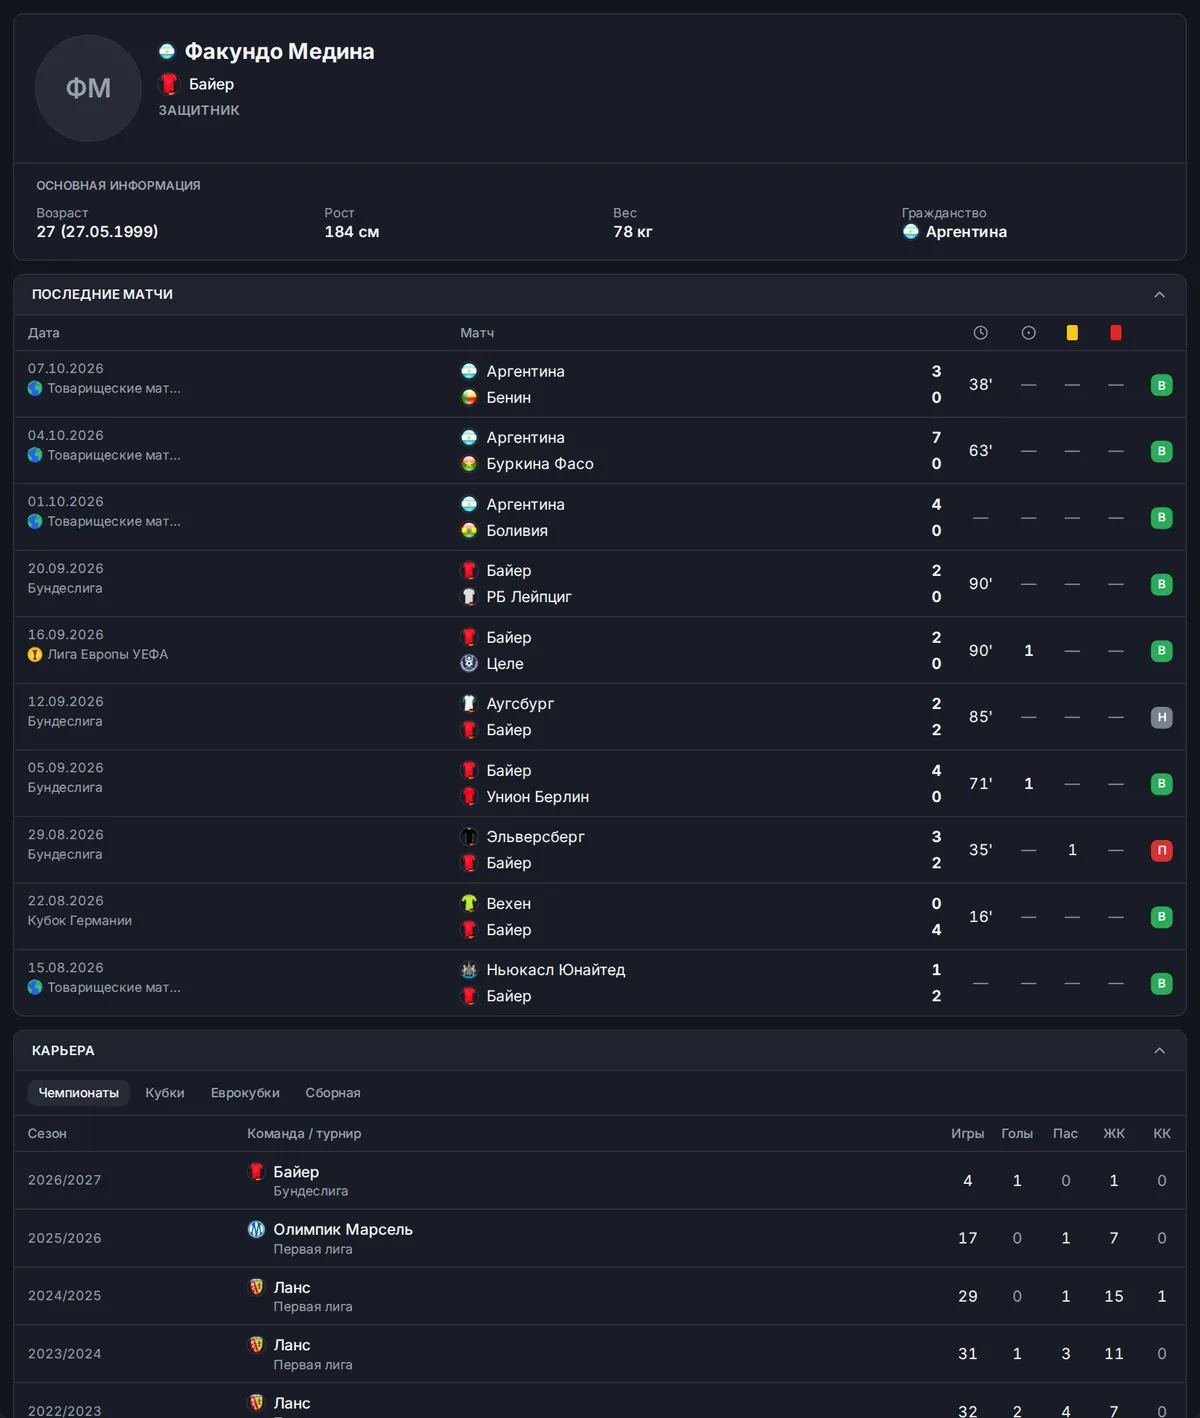Open Байер 2026/2027 career row
This screenshot has height=1418, width=1200.
600,1180
